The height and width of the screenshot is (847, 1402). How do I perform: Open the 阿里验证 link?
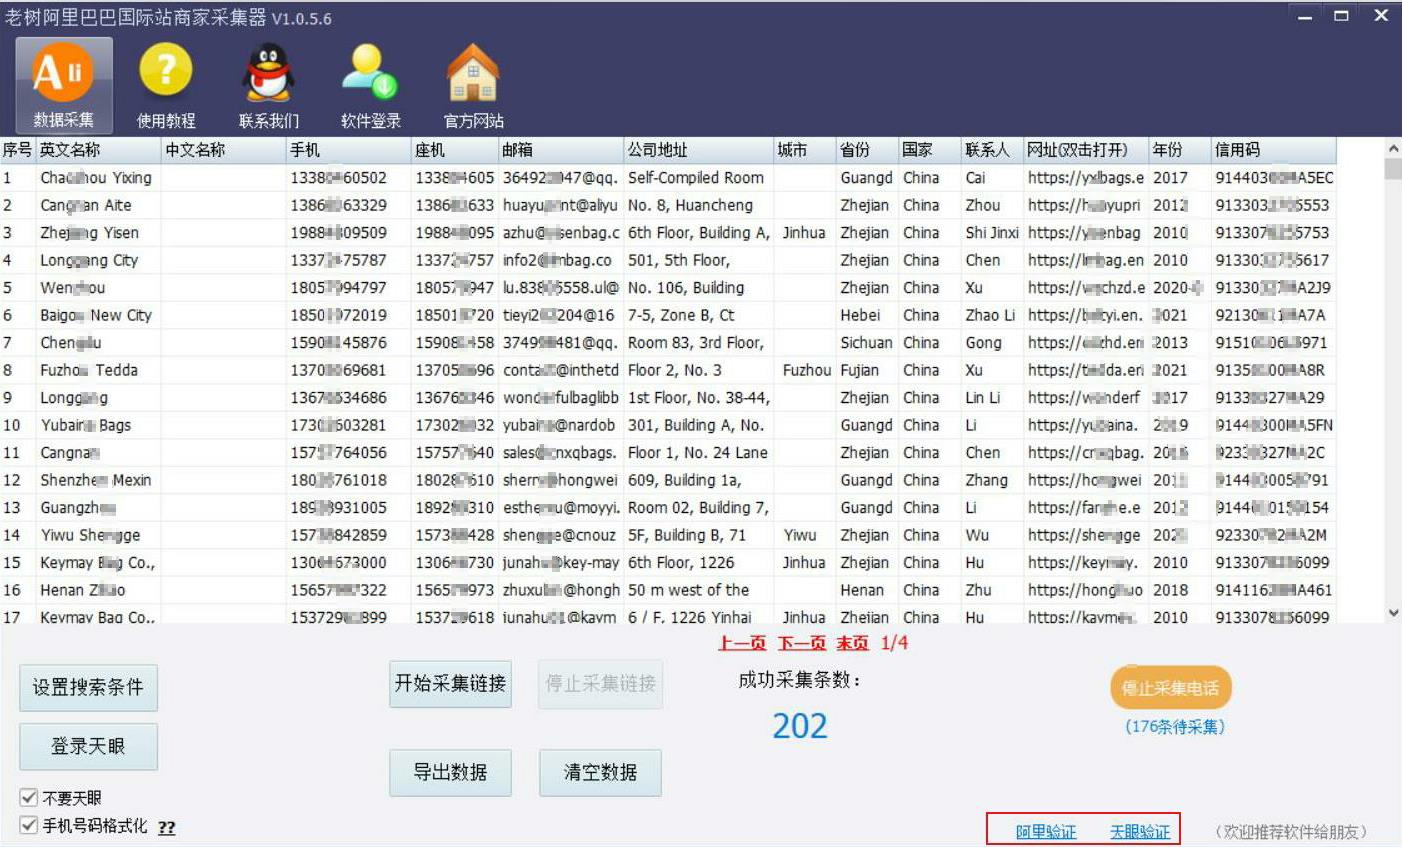click(x=1046, y=831)
